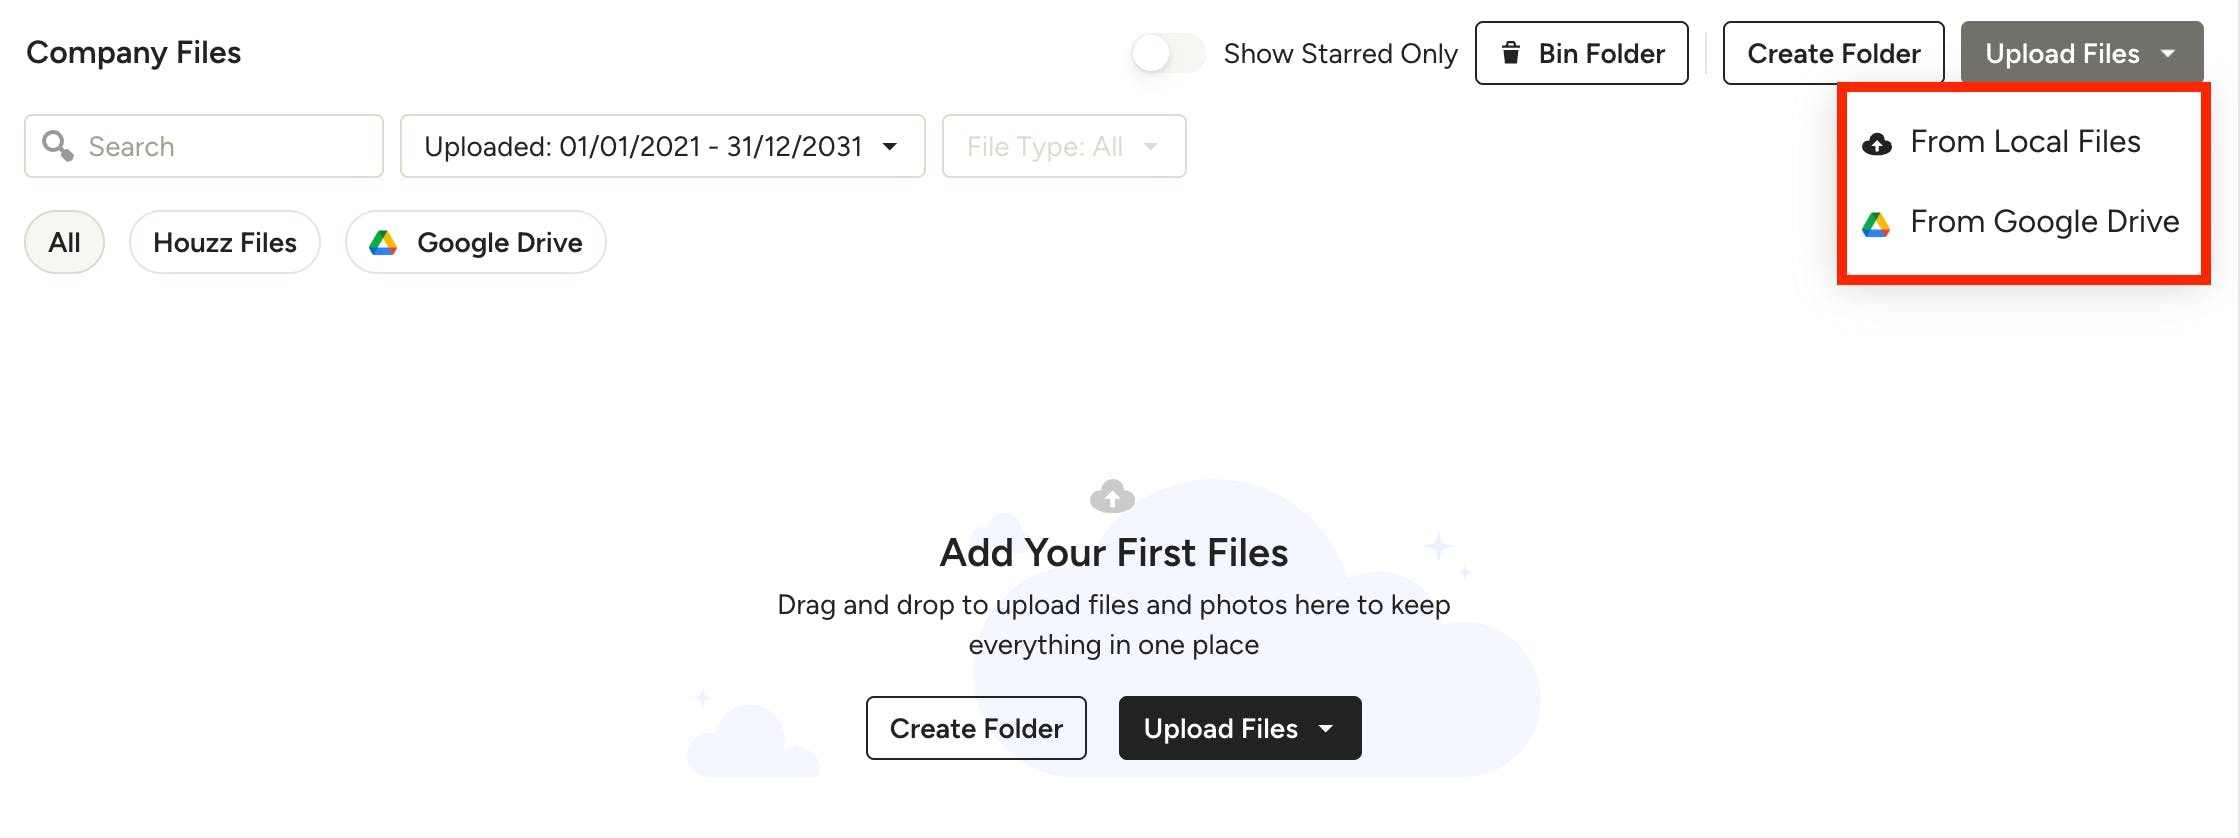Open the Bin Folder
The width and height of the screenshot is (2240, 838).
[1582, 53]
